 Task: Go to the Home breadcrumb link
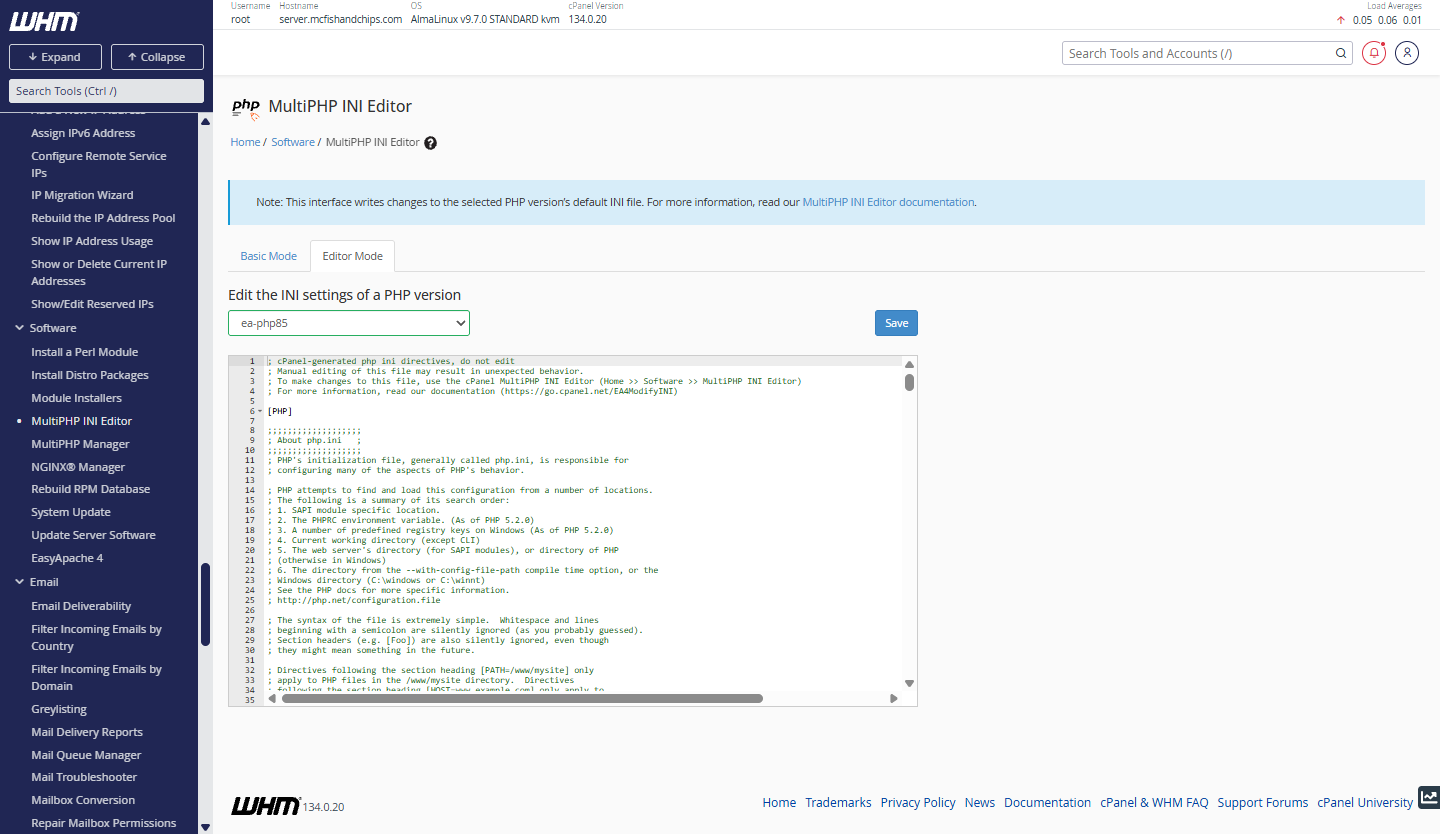(245, 142)
